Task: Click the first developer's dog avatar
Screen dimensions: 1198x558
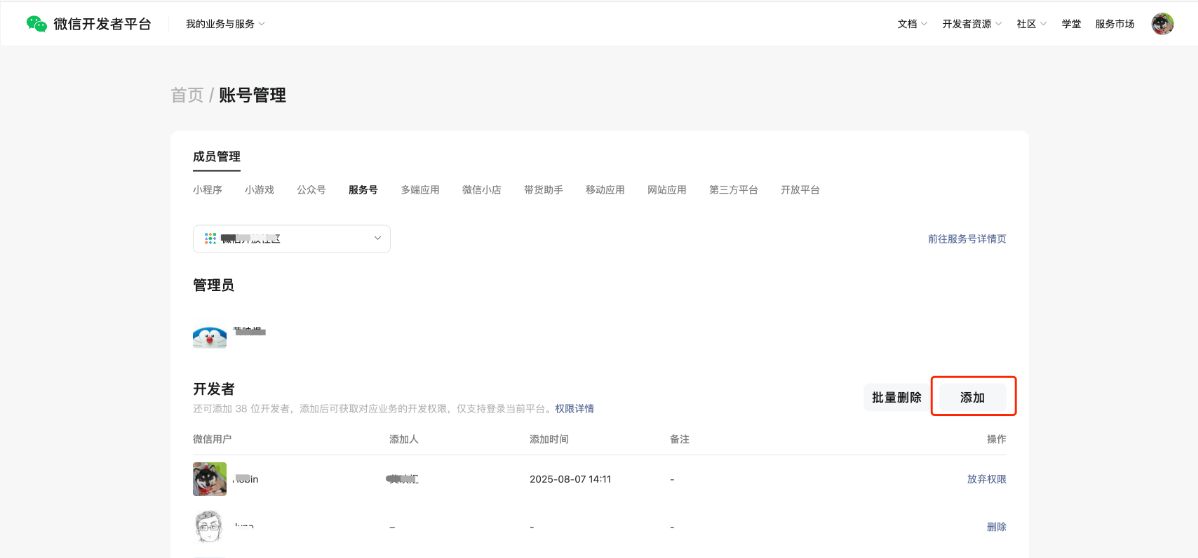Action: tap(210, 479)
